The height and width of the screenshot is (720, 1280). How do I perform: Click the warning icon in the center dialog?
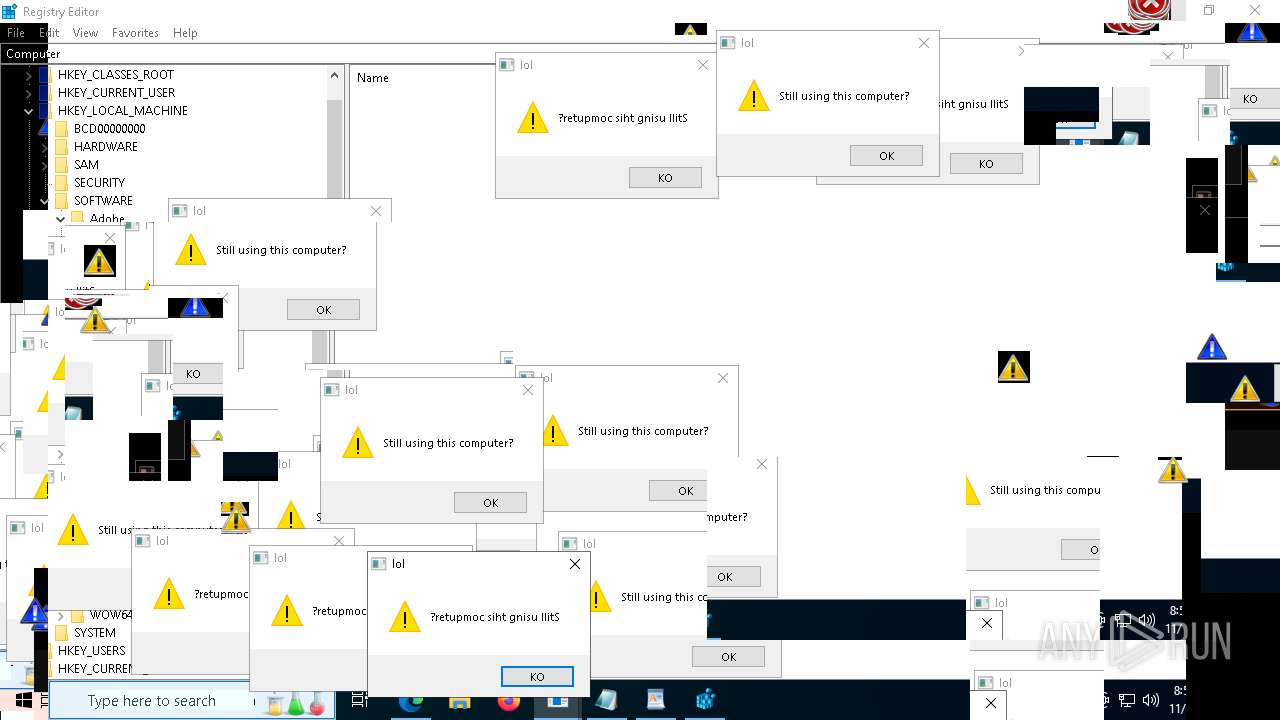tap(357, 443)
